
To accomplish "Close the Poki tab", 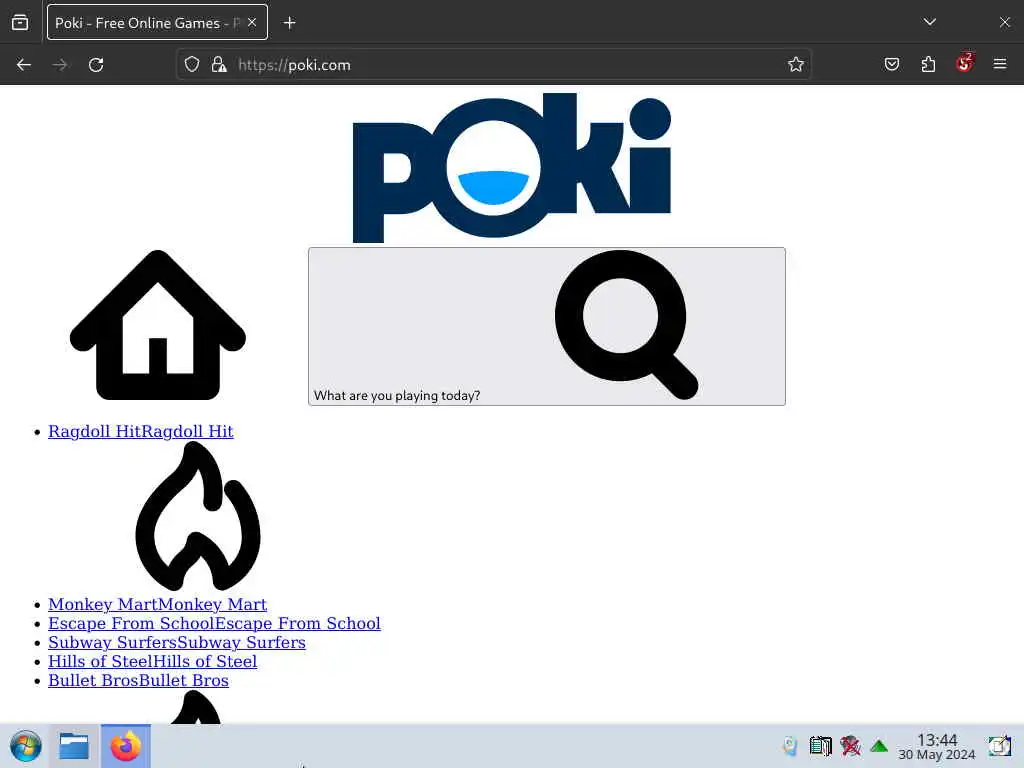I will click(252, 22).
